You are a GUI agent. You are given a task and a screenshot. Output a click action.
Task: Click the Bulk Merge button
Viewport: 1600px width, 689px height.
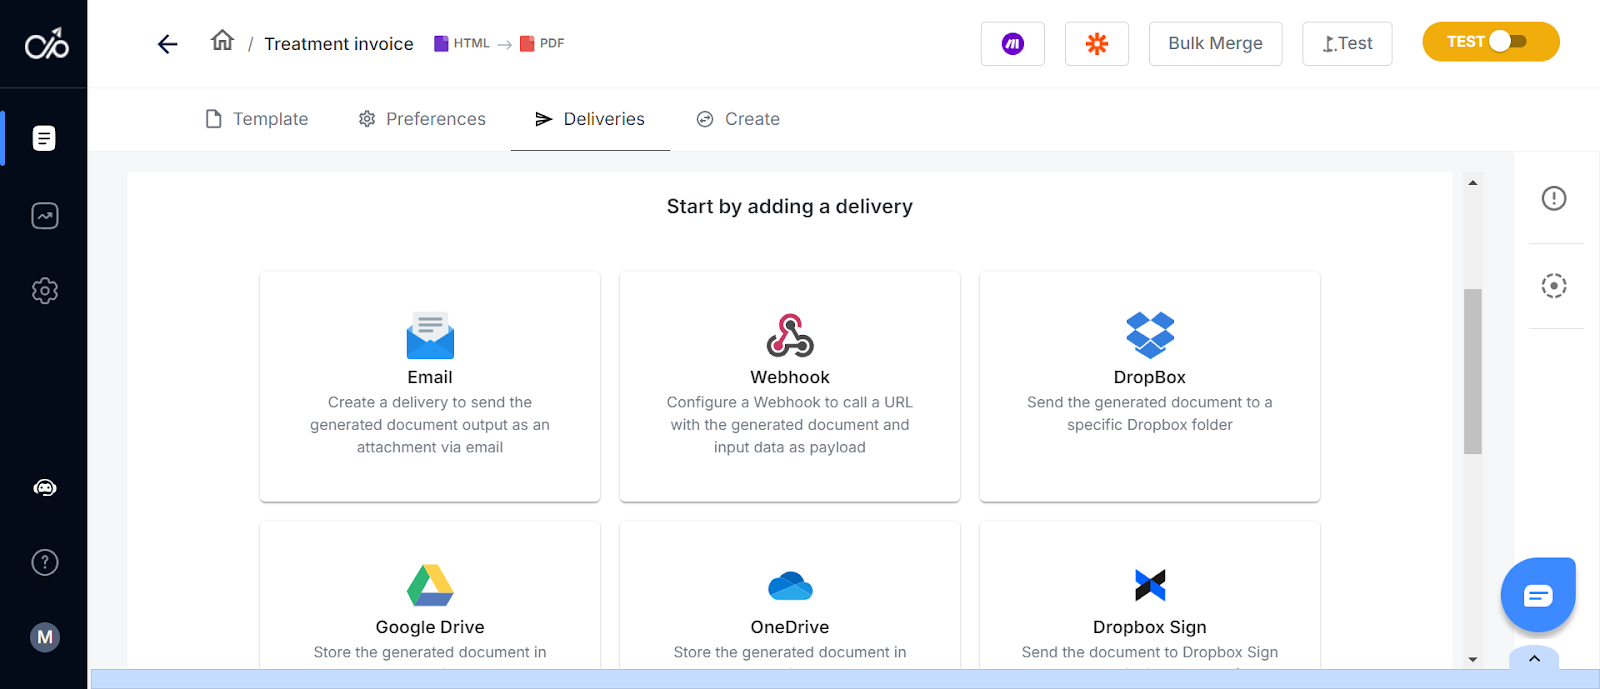(1215, 44)
